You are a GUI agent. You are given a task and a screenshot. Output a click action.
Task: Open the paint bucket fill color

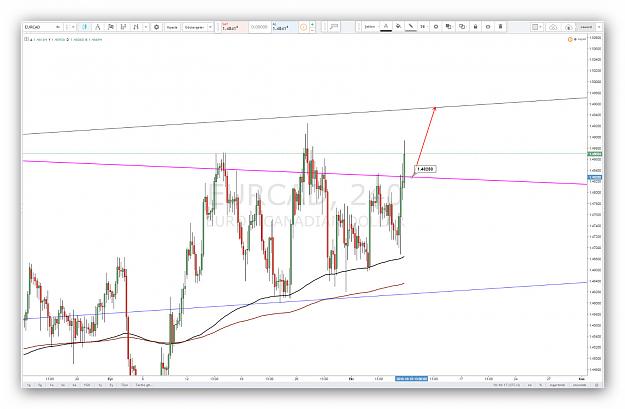click(x=398, y=27)
